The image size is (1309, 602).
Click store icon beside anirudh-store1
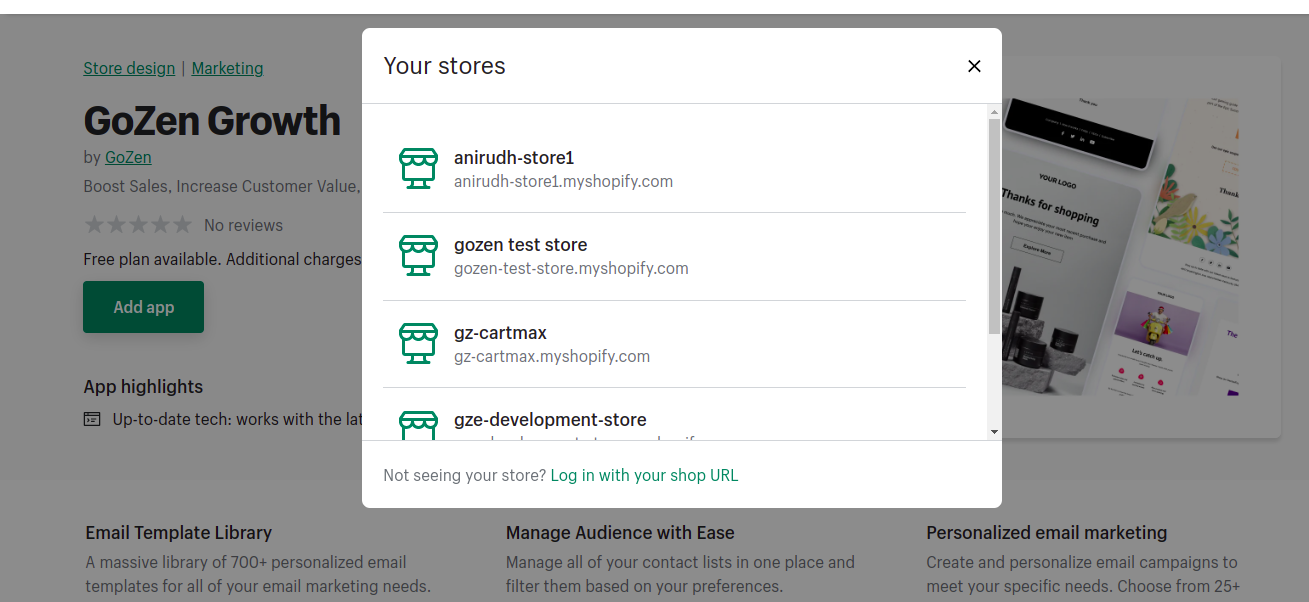coord(418,169)
